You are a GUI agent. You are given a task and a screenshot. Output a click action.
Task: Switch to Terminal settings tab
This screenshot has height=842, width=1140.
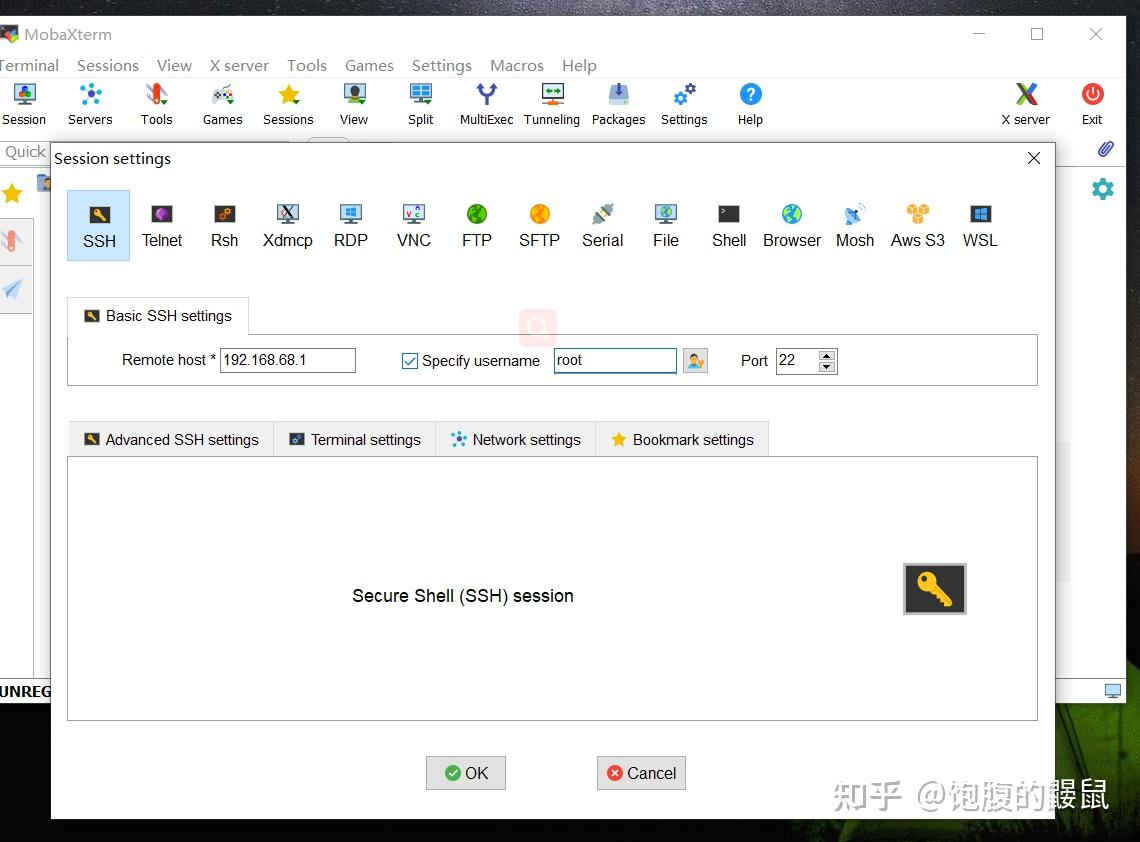tap(355, 440)
